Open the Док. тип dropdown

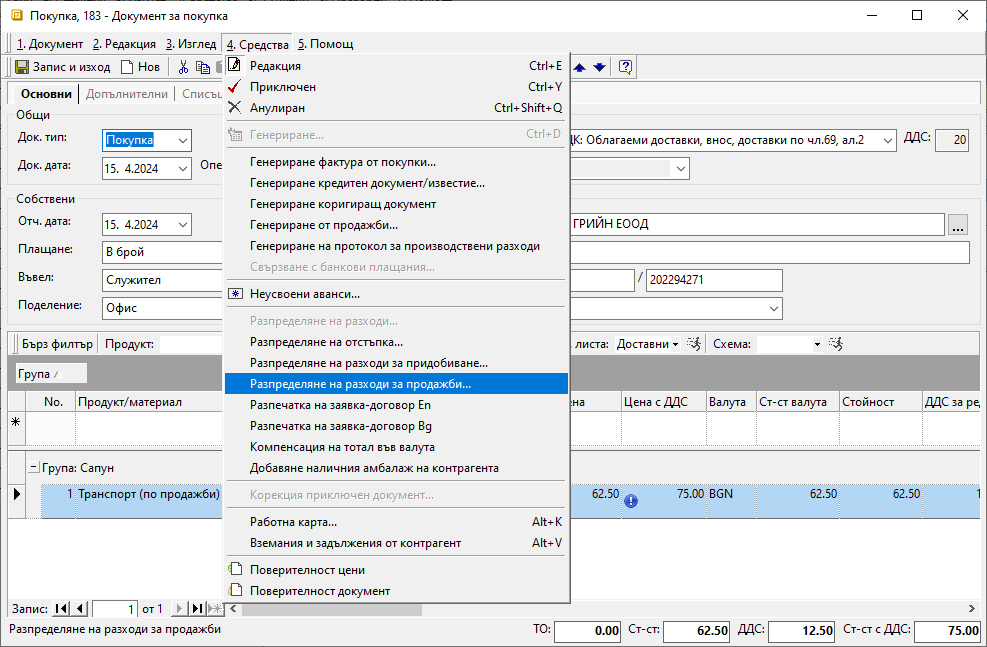click(x=182, y=141)
